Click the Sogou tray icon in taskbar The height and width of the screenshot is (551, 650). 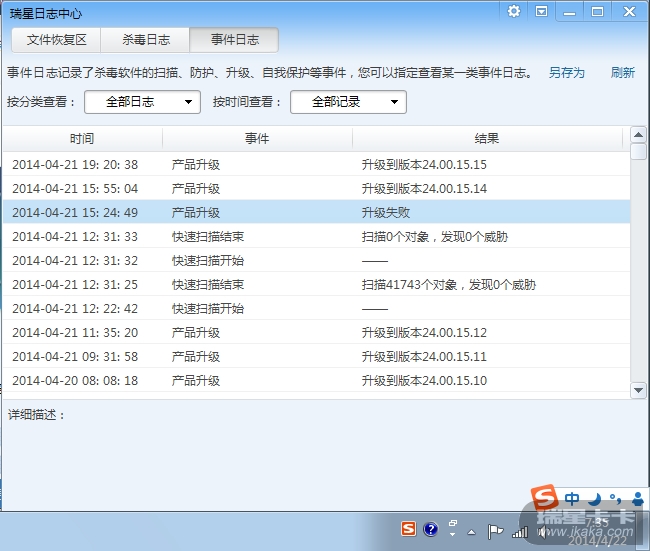pos(408,529)
